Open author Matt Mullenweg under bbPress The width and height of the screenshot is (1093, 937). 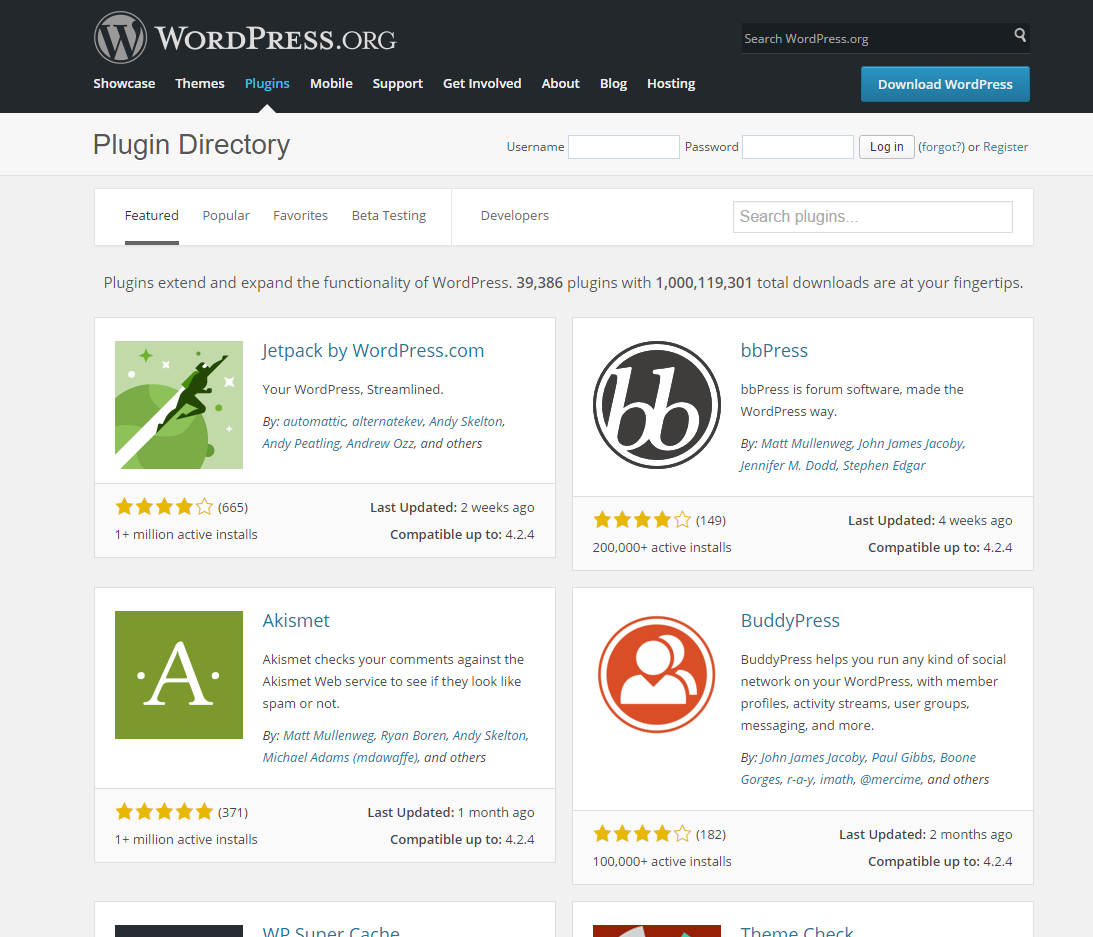coord(806,443)
